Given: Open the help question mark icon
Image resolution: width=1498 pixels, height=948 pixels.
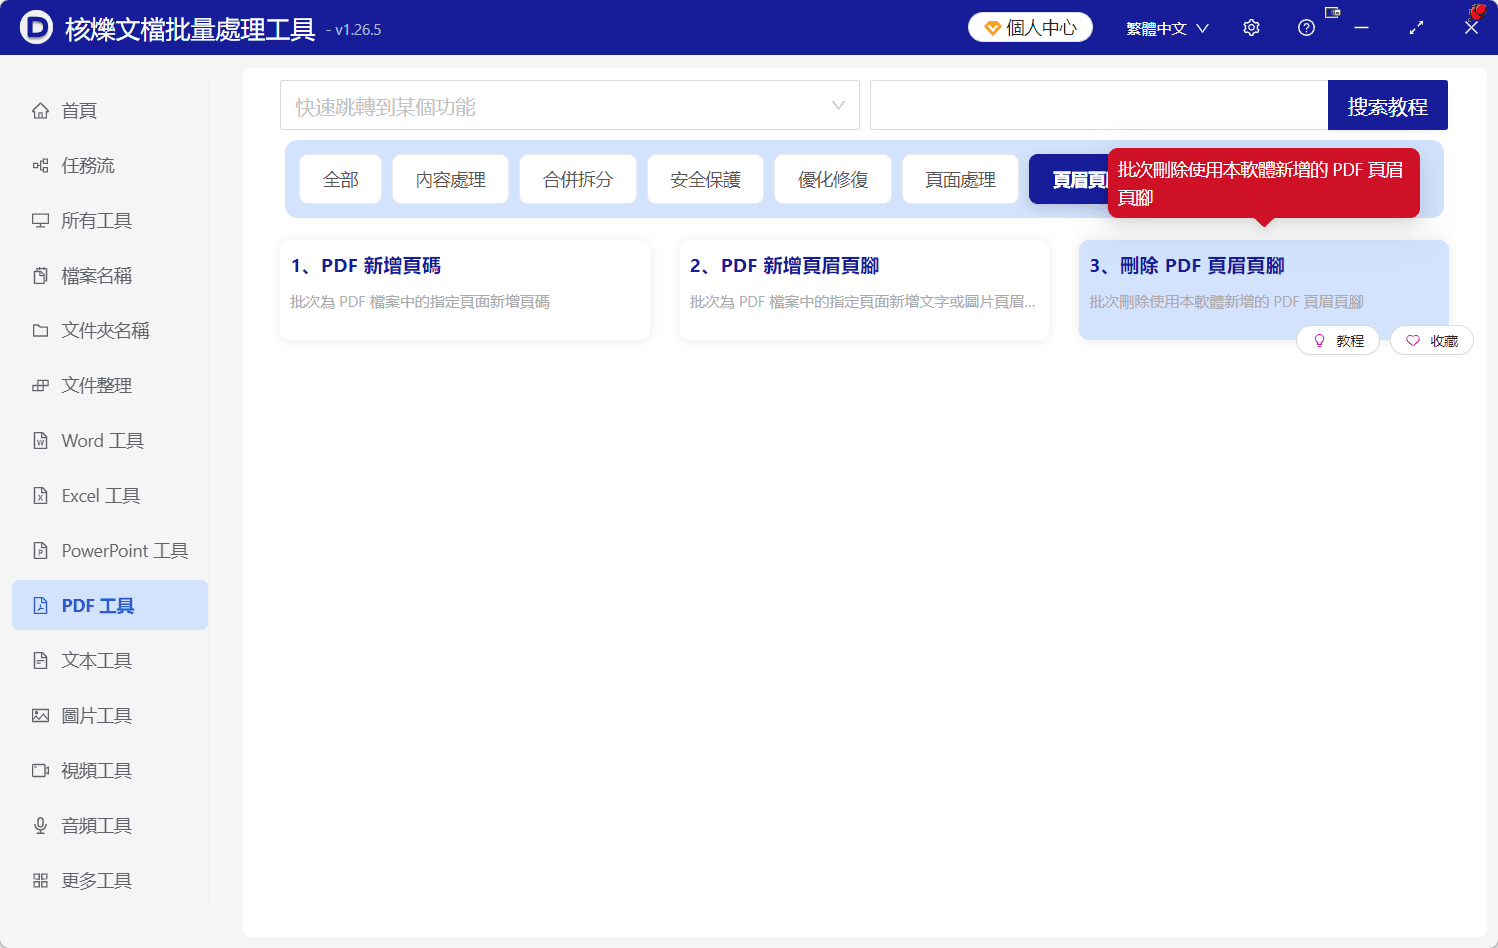Looking at the screenshot, I should pos(1306,28).
